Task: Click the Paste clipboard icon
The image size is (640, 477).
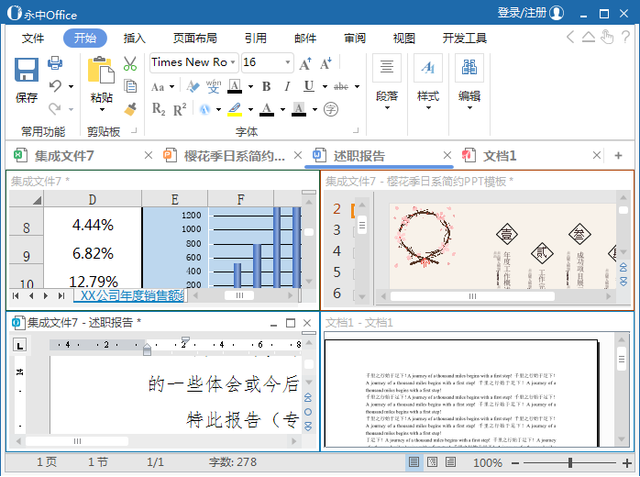Action: click(101, 70)
